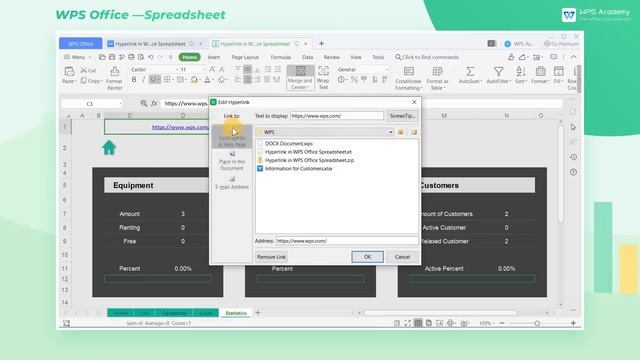The image size is (640, 360).
Task: Click Merge and Center
Action: tap(300, 78)
